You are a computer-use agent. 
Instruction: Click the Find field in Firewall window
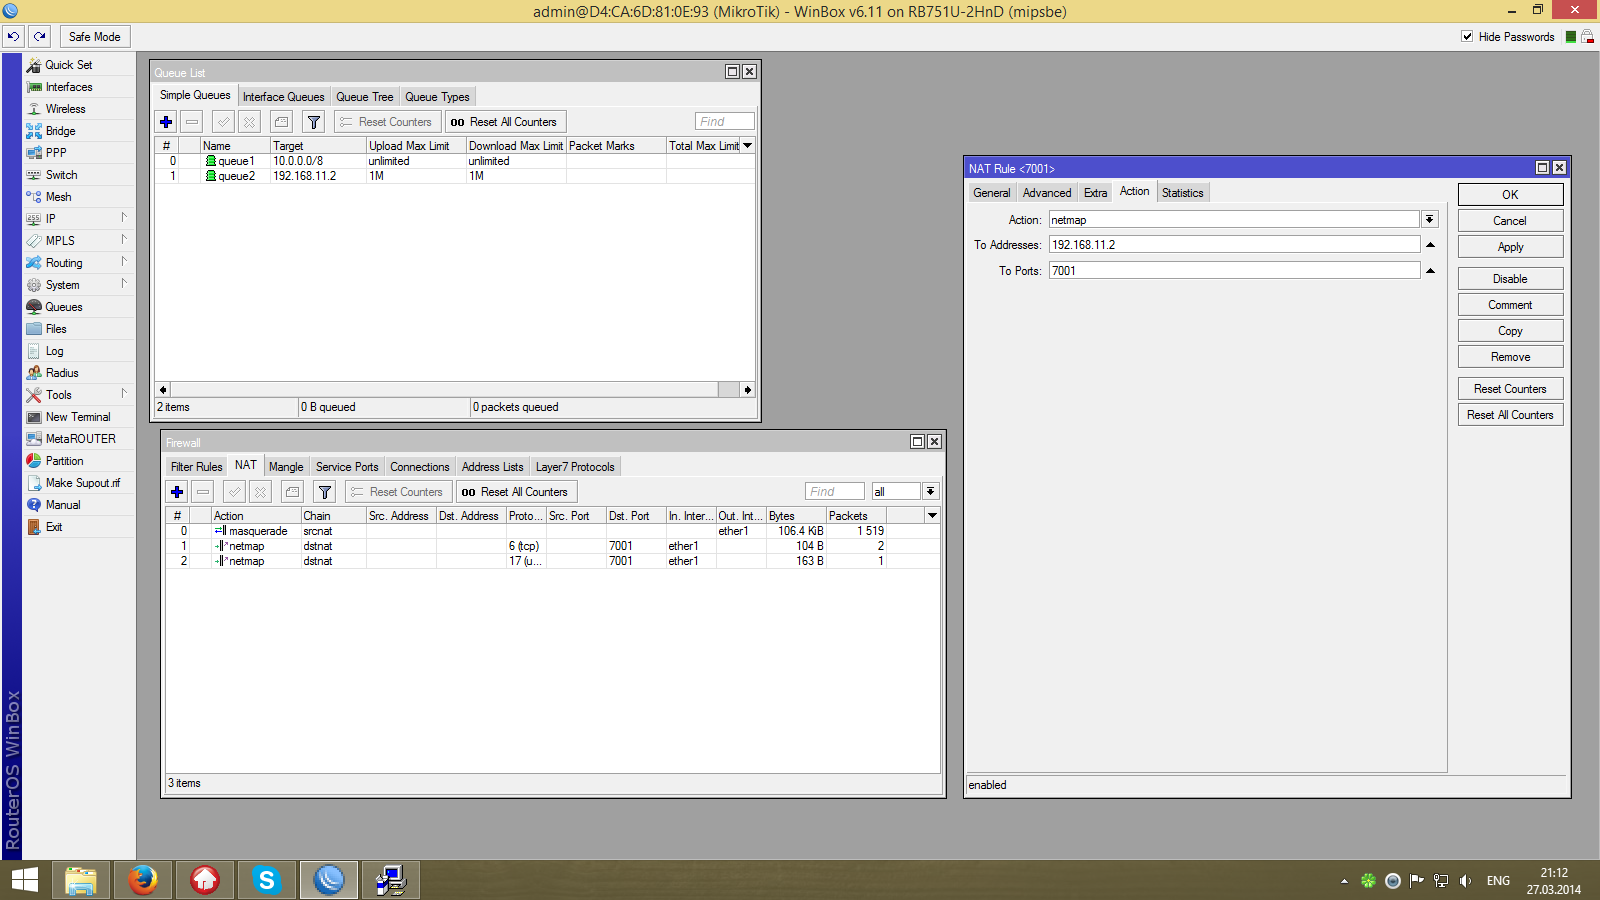(835, 491)
